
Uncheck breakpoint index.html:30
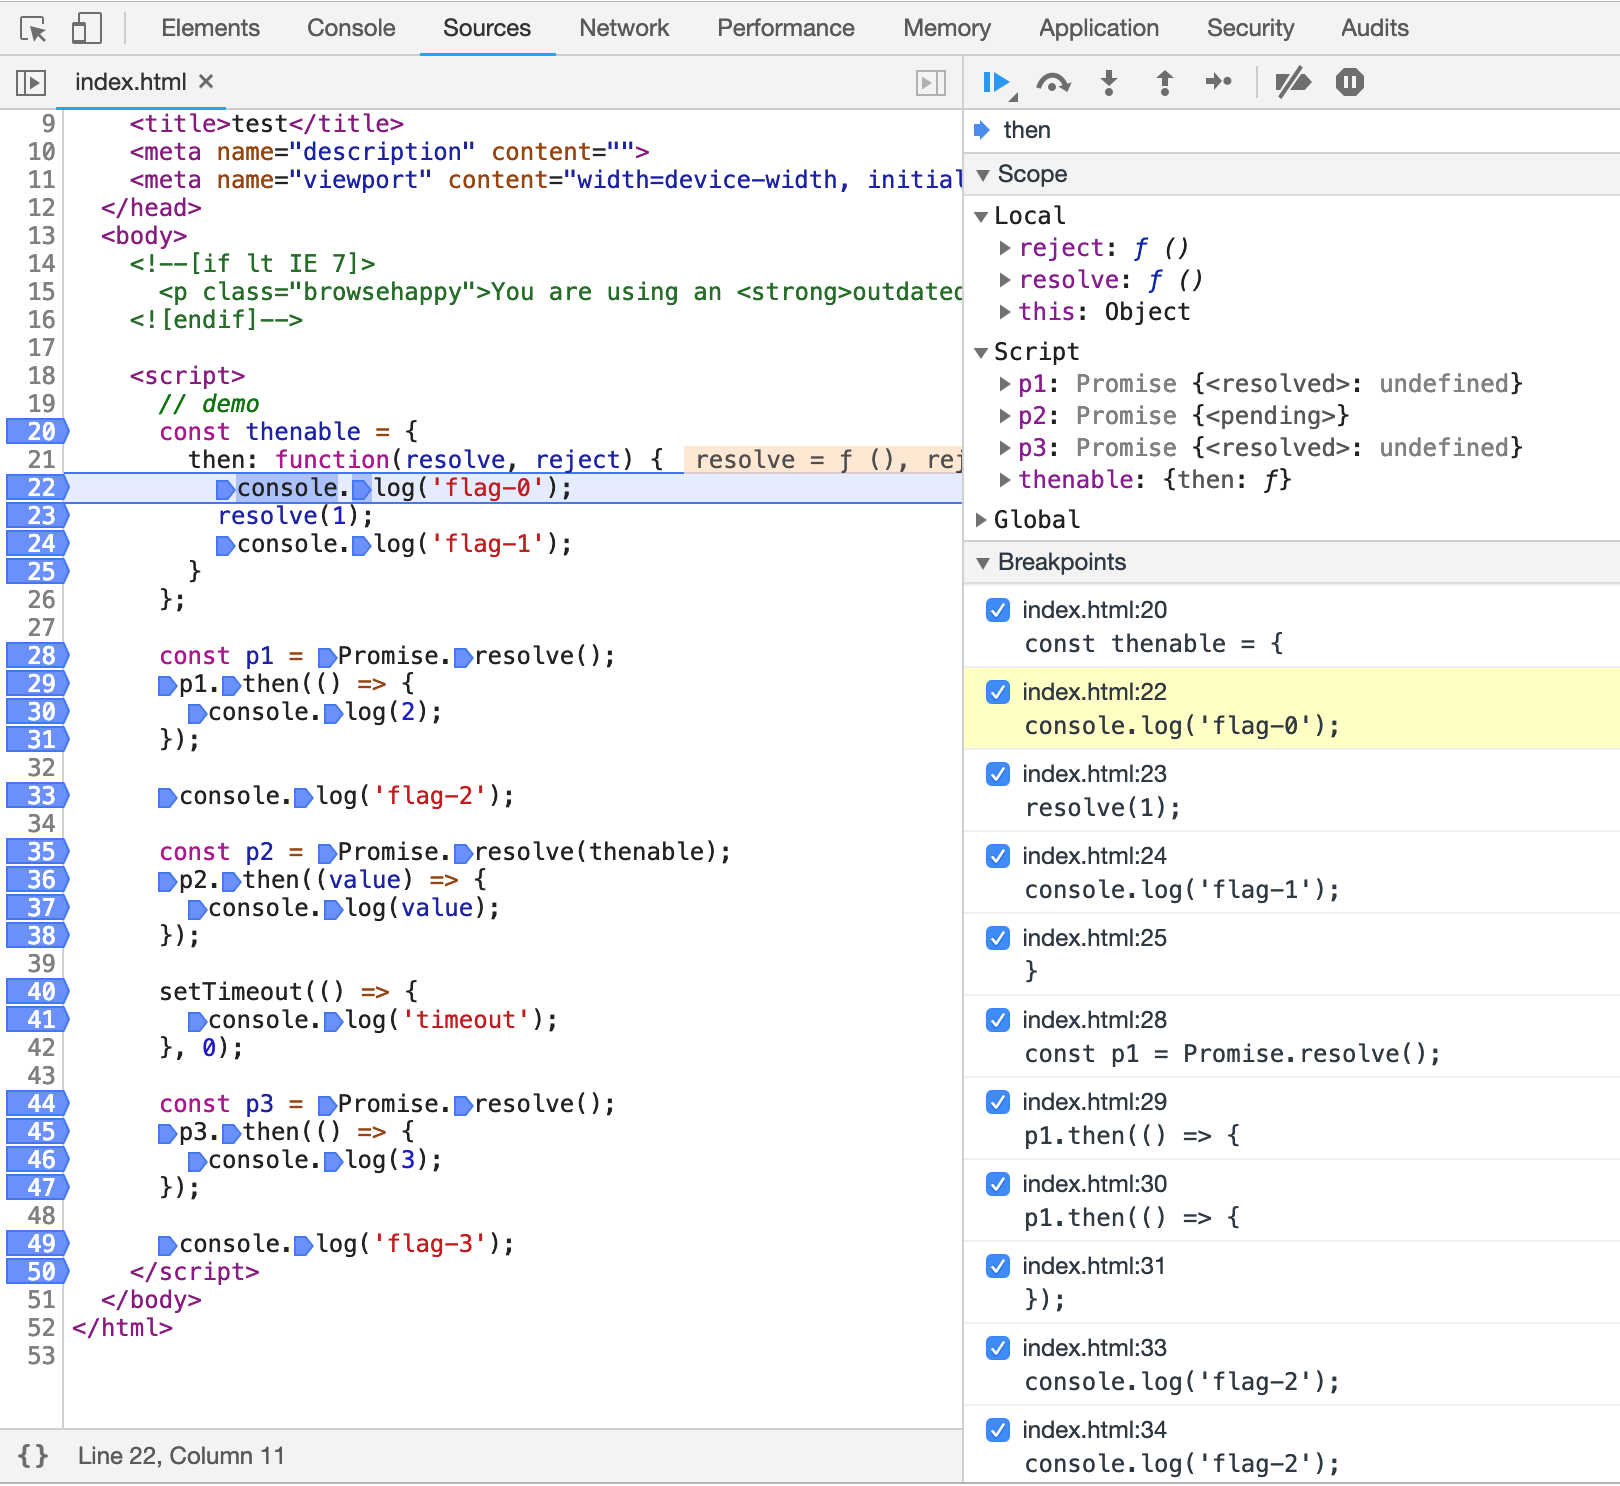point(998,1184)
